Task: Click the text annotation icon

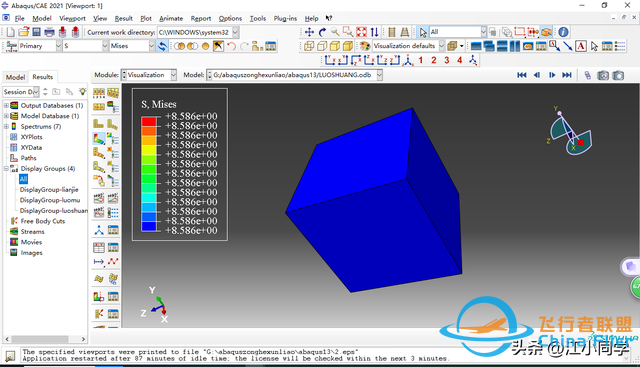Action: (x=581, y=46)
